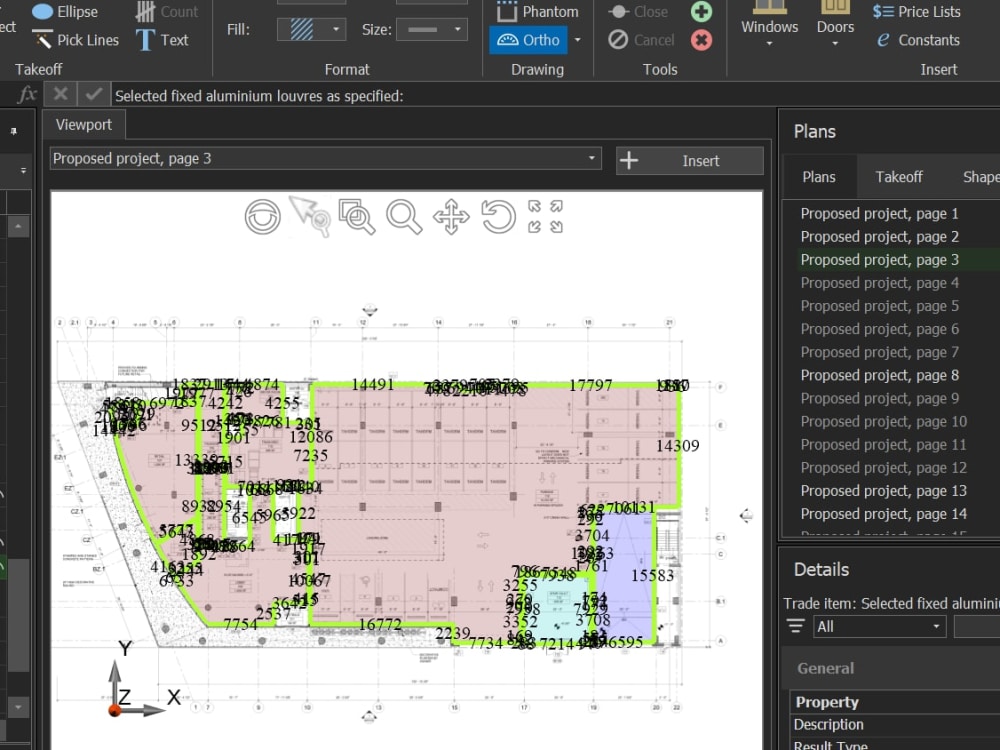Click the select and zoom cursor icon
The width and height of the screenshot is (1000, 750).
311,216
